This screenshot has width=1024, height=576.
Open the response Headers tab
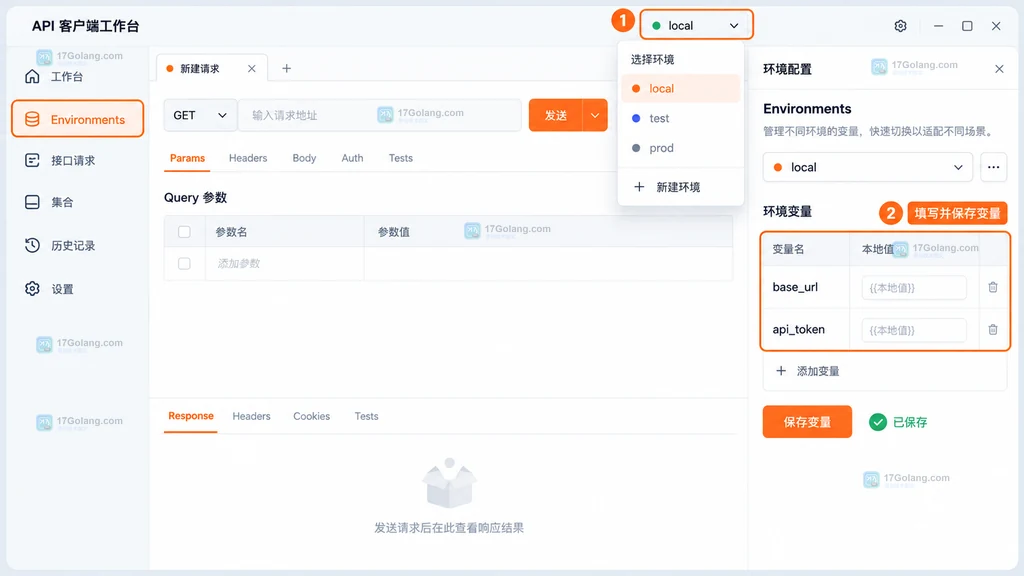(x=251, y=416)
